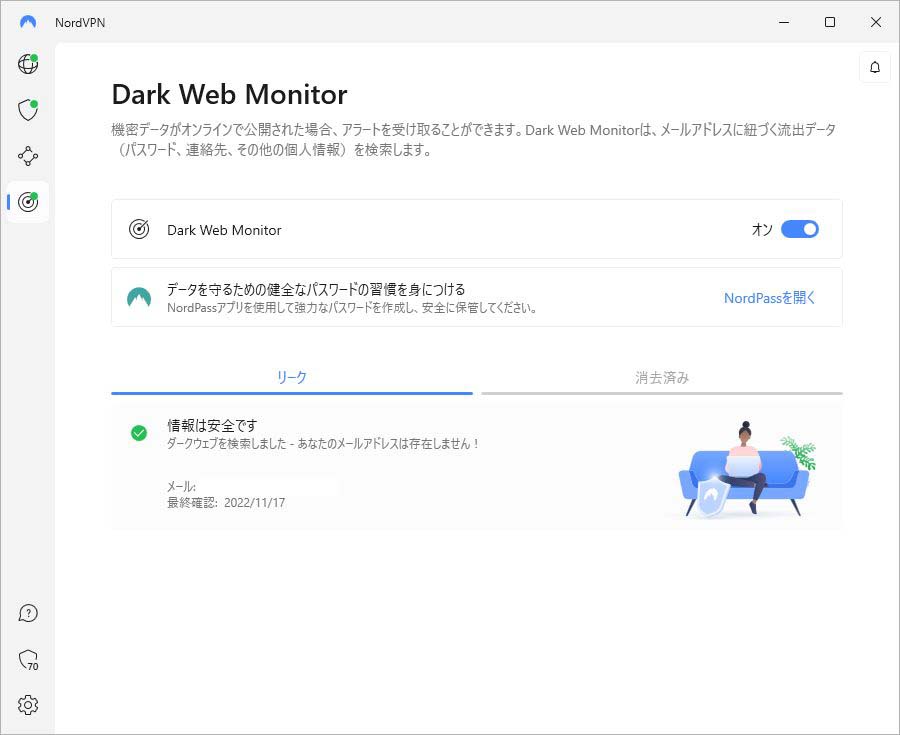Click the 最終確認: 2022/11/17 text

pyautogui.click(x=226, y=503)
